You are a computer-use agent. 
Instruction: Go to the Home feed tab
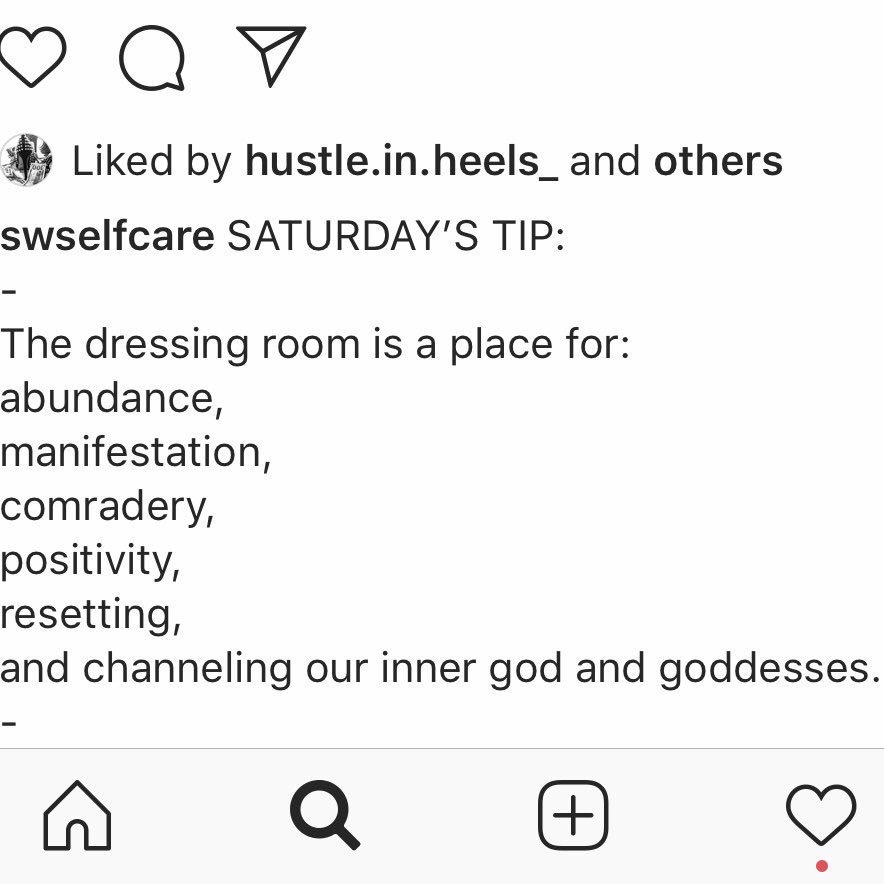click(77, 815)
